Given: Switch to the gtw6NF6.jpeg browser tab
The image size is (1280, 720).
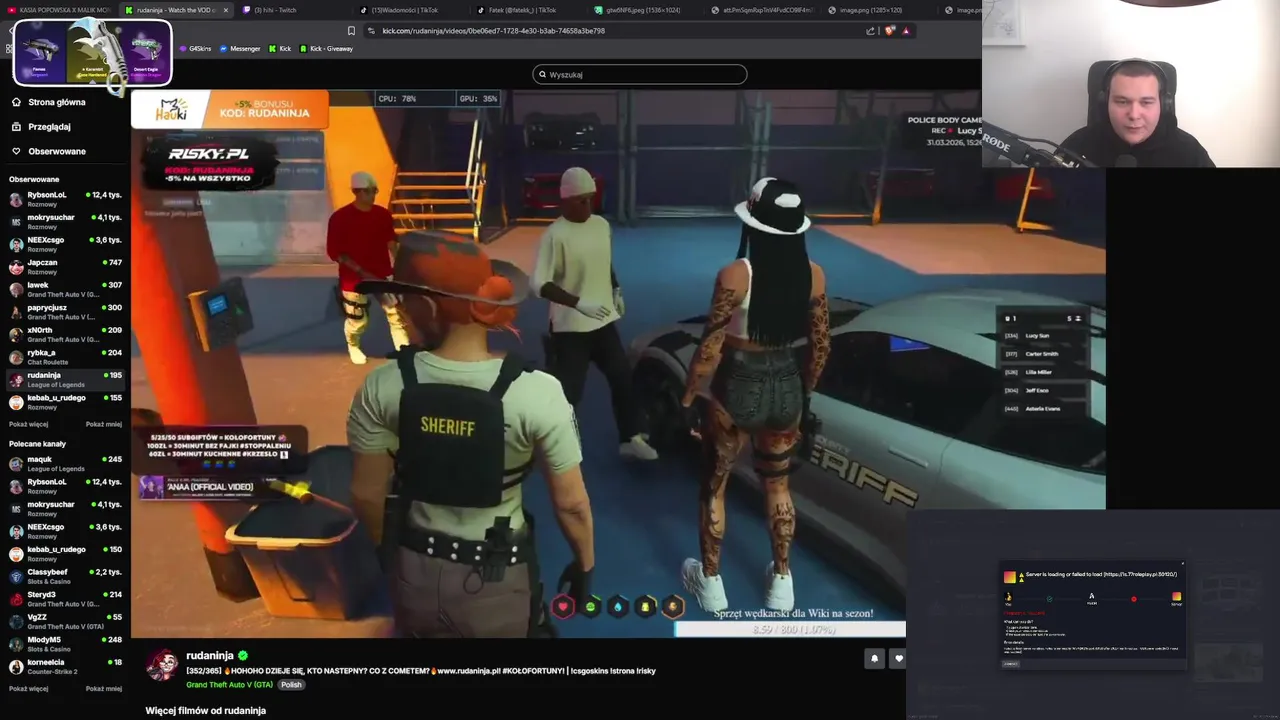Looking at the screenshot, I should coord(645,10).
